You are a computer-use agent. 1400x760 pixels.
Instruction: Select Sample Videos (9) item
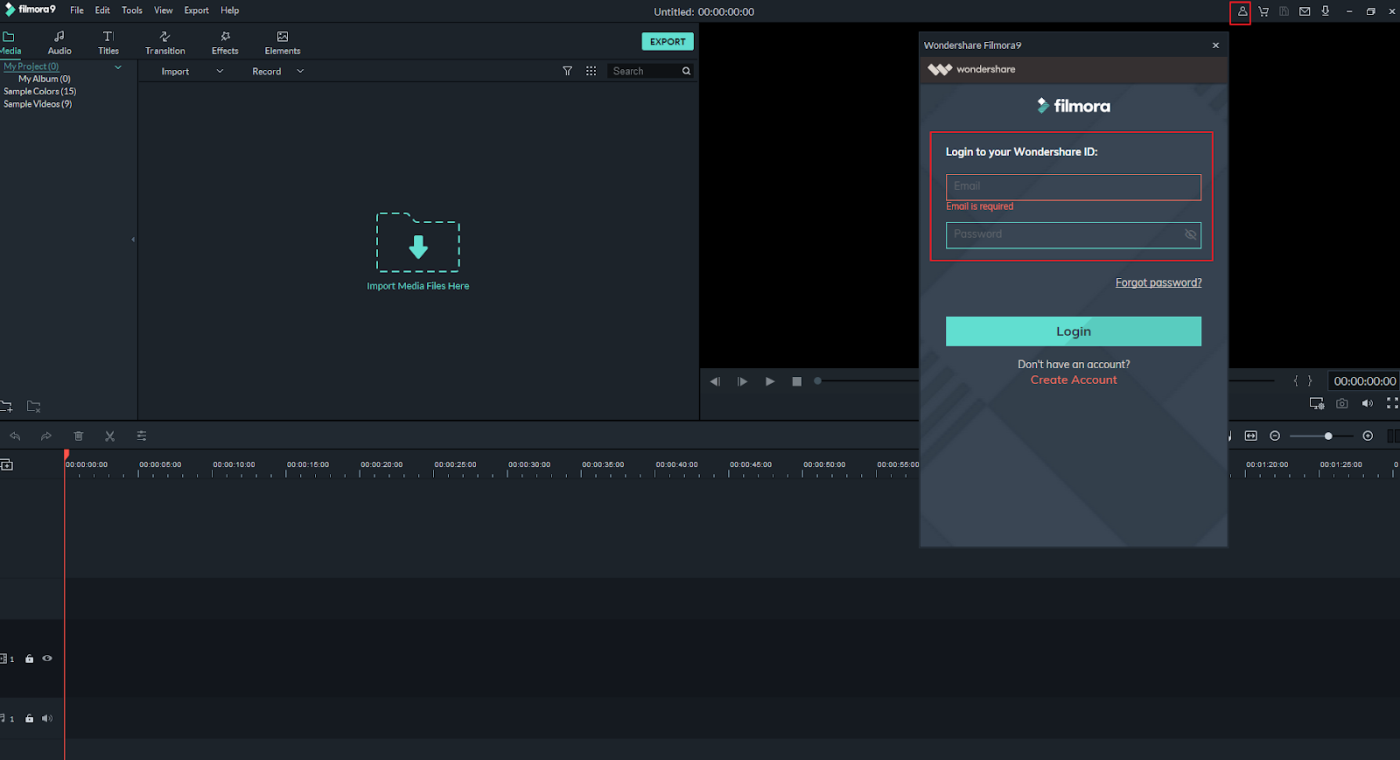[38, 104]
